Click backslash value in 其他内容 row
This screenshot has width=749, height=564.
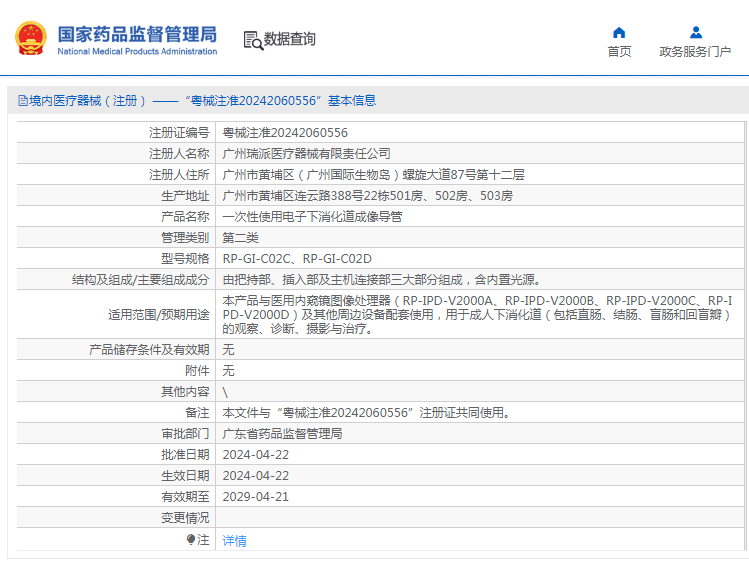coord(225,392)
